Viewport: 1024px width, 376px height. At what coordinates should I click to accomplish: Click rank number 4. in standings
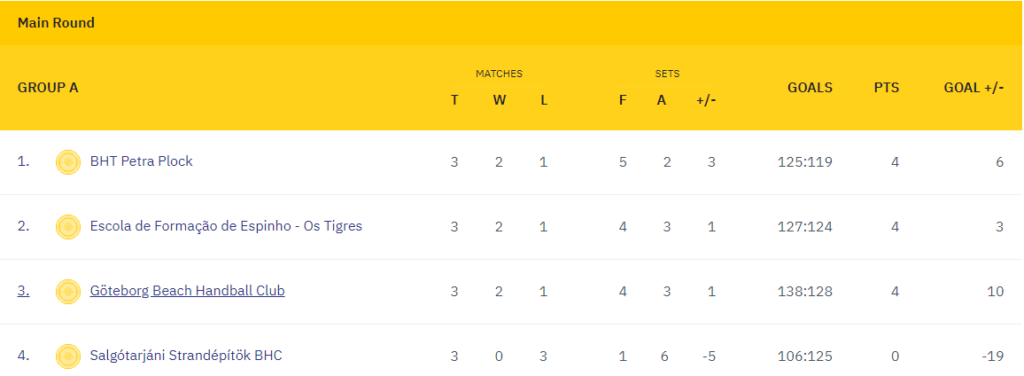[x=24, y=356]
